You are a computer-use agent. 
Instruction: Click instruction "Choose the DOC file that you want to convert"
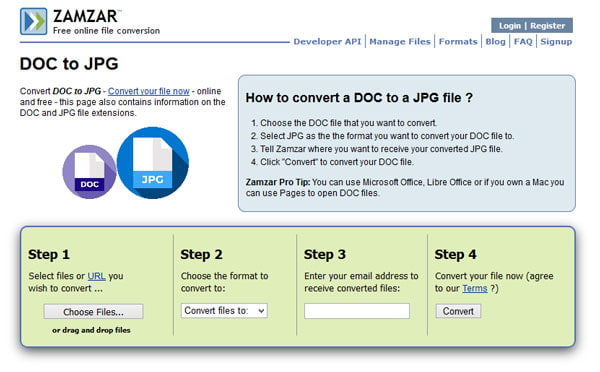tap(348, 123)
